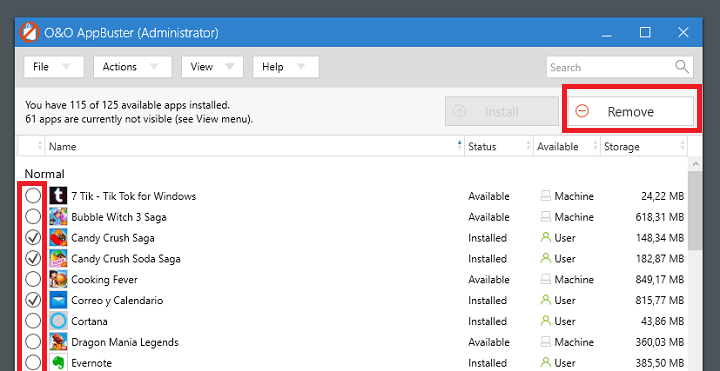The height and width of the screenshot is (371, 720).
Task: Check the Cortana checkbox
Action: [33, 321]
